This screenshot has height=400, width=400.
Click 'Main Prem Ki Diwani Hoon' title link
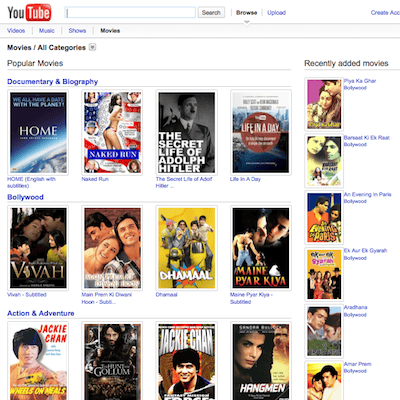[x=107, y=298]
